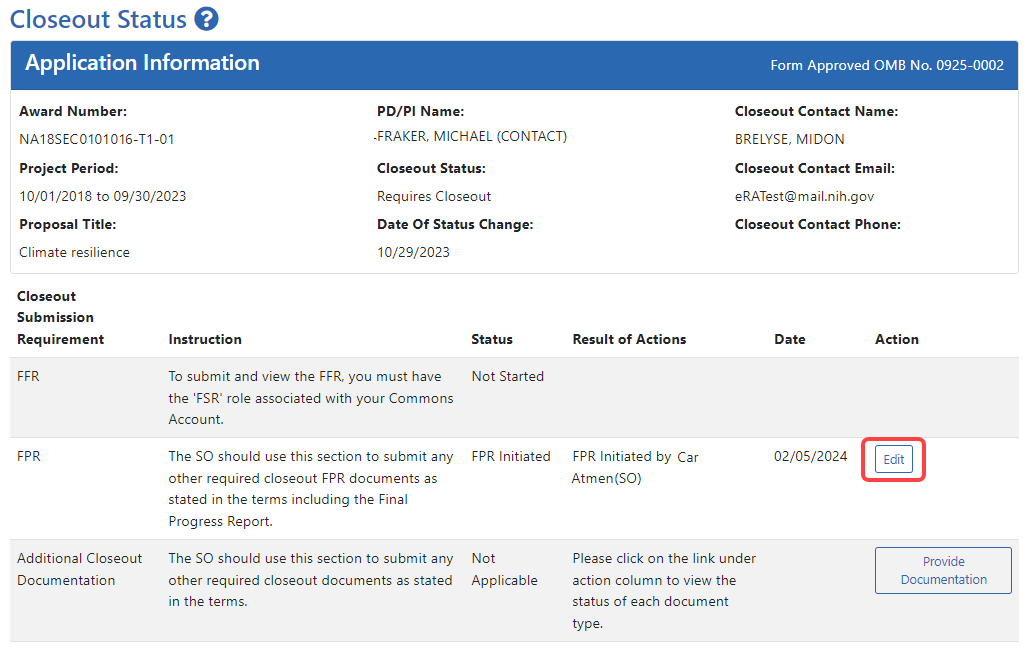Click Form Approved OMB No. 0925-0002 text
The height and width of the screenshot is (649, 1030).
coord(886,65)
